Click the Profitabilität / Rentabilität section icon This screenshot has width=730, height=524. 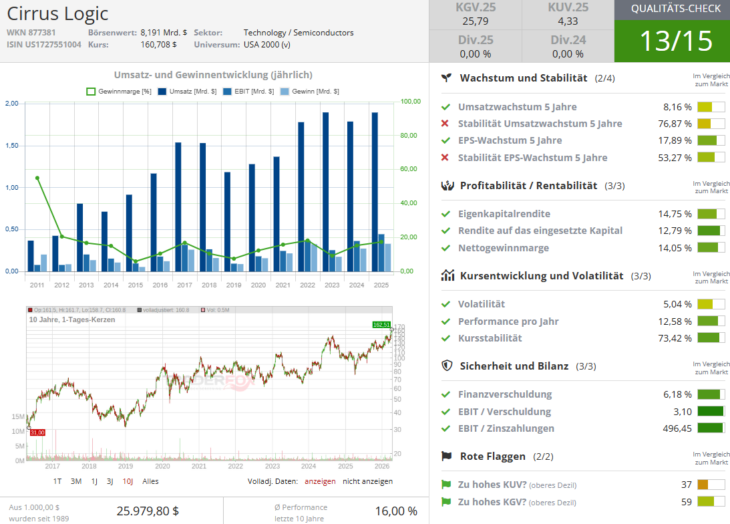(446, 185)
